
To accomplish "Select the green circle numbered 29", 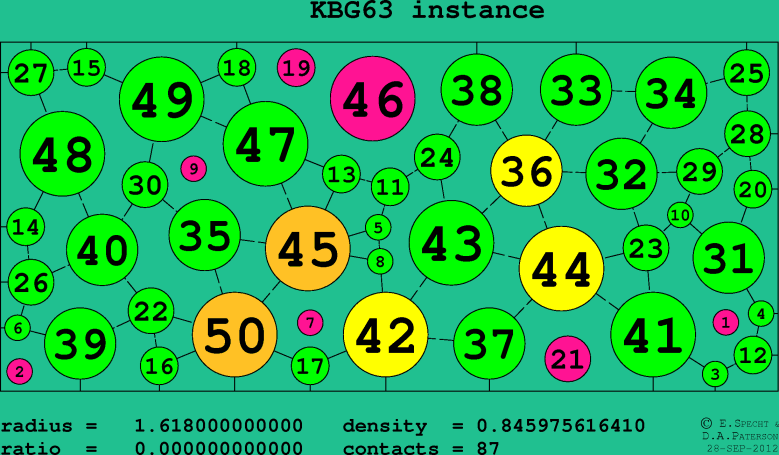I will point(700,171).
